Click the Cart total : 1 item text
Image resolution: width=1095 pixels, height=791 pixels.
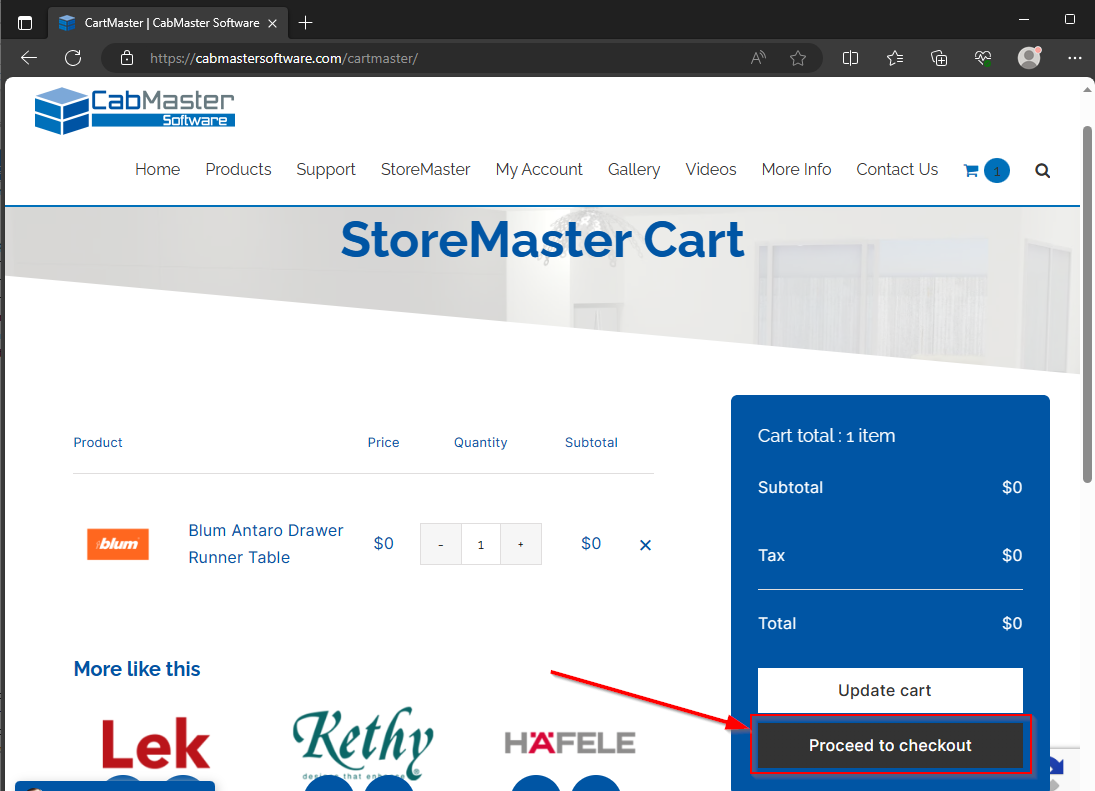coord(826,436)
